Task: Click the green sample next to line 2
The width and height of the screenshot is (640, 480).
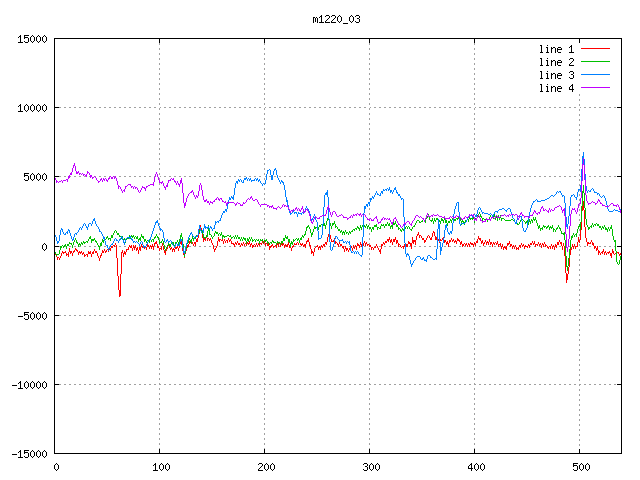Action: (x=595, y=62)
